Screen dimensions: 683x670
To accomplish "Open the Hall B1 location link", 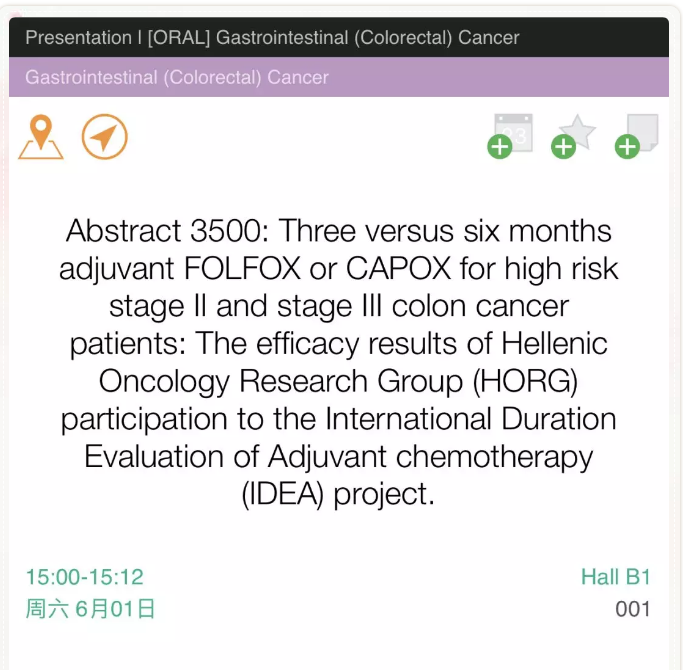I will click(x=616, y=577).
